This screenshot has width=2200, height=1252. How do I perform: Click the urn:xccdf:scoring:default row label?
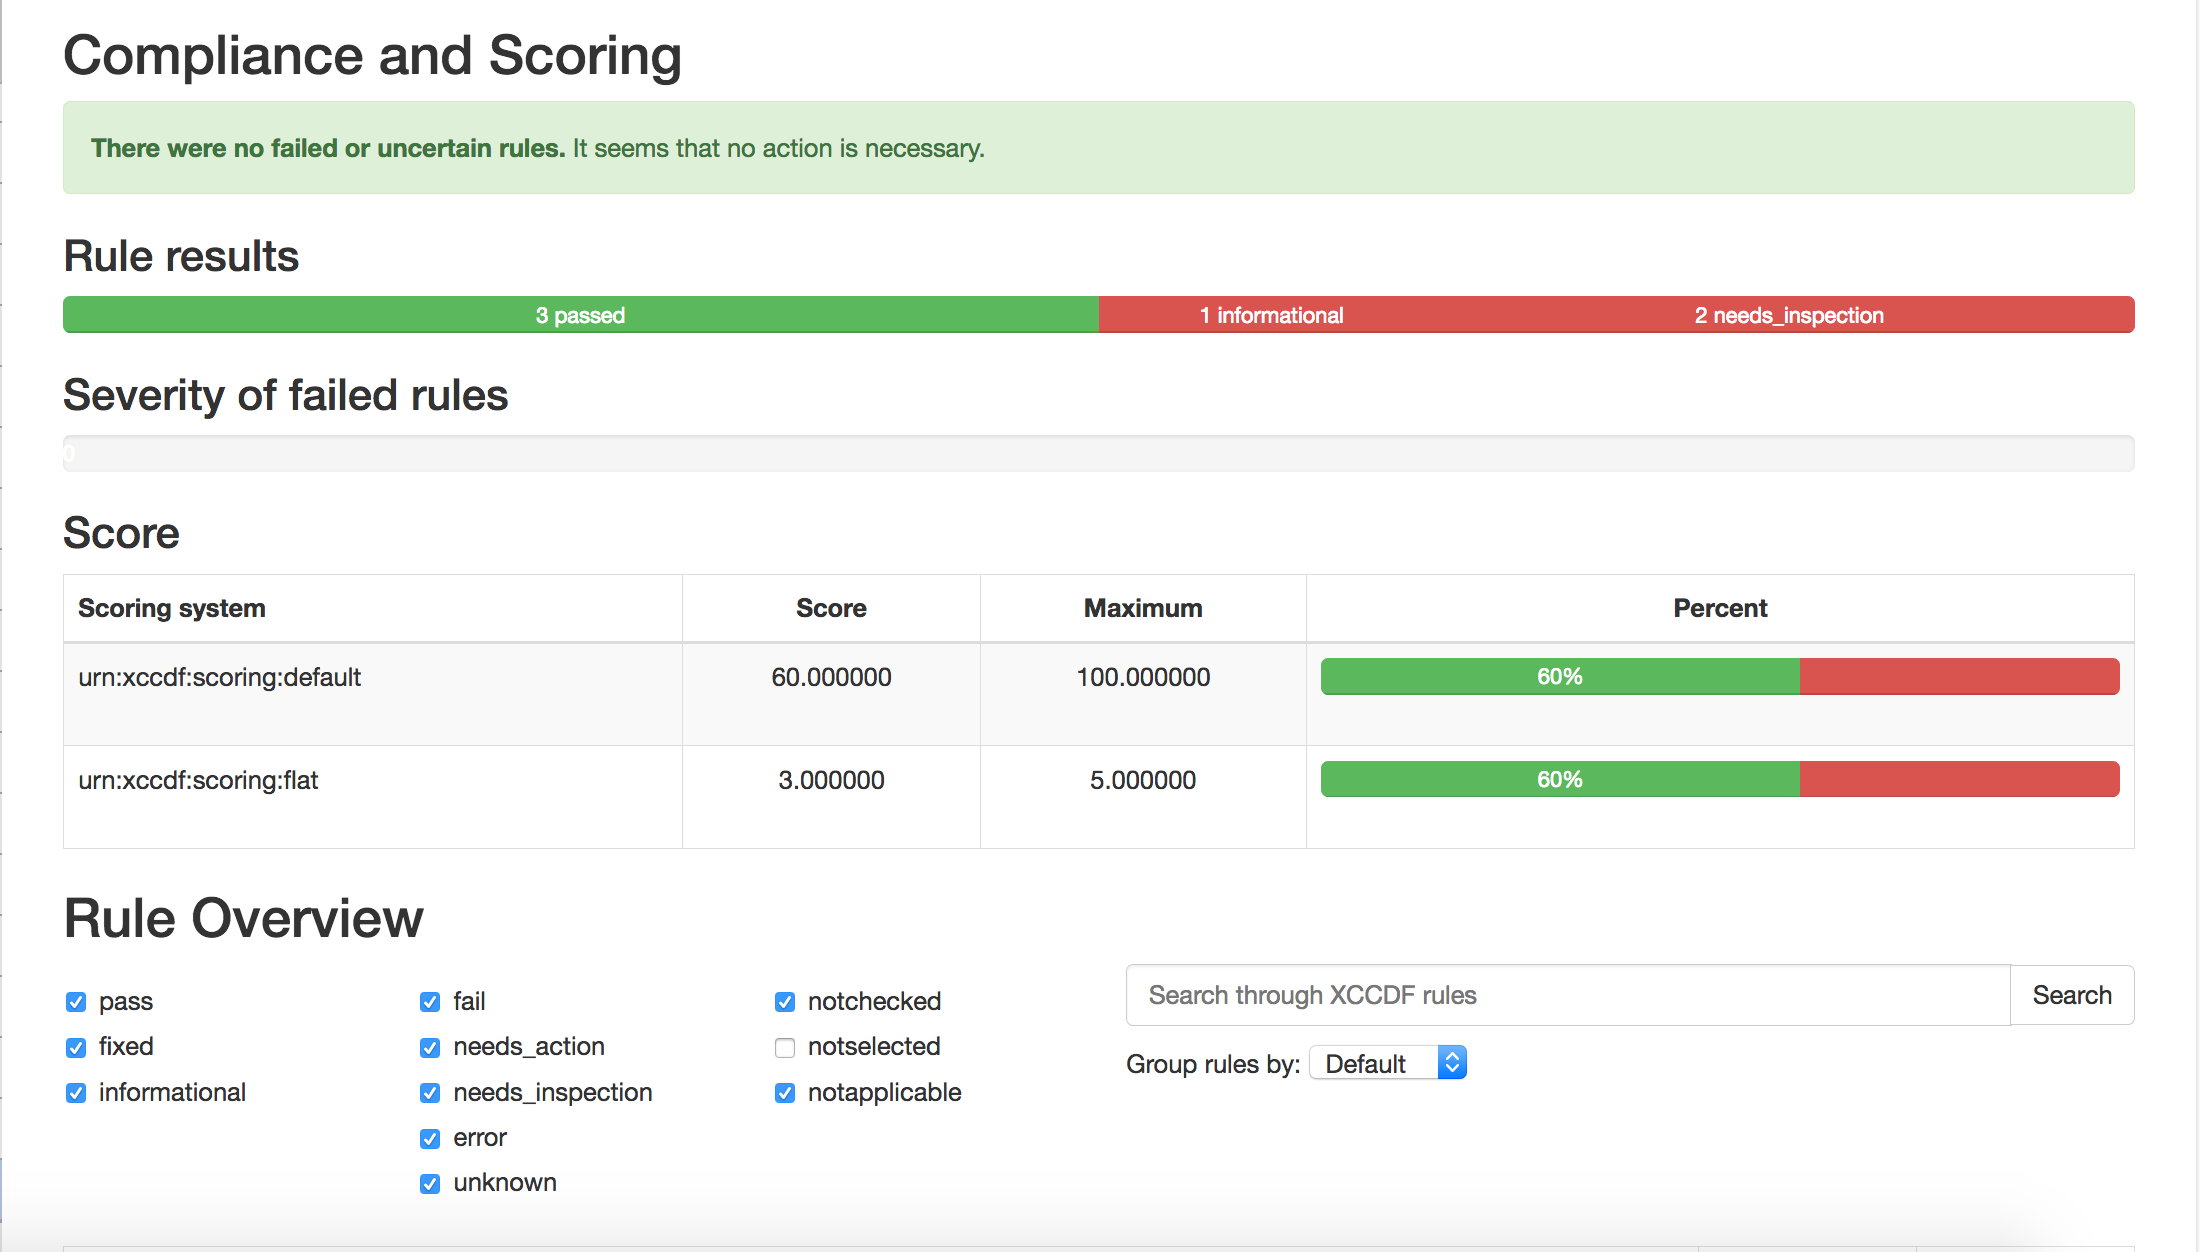pos(219,677)
